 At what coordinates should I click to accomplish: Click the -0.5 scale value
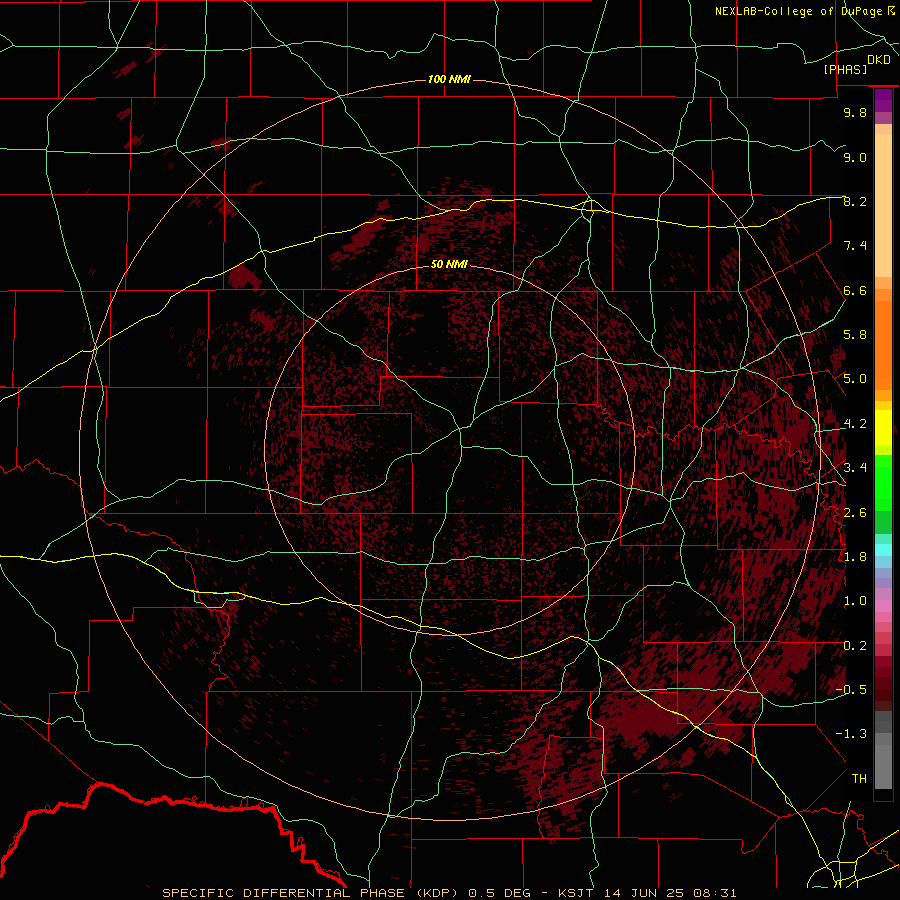[851, 690]
